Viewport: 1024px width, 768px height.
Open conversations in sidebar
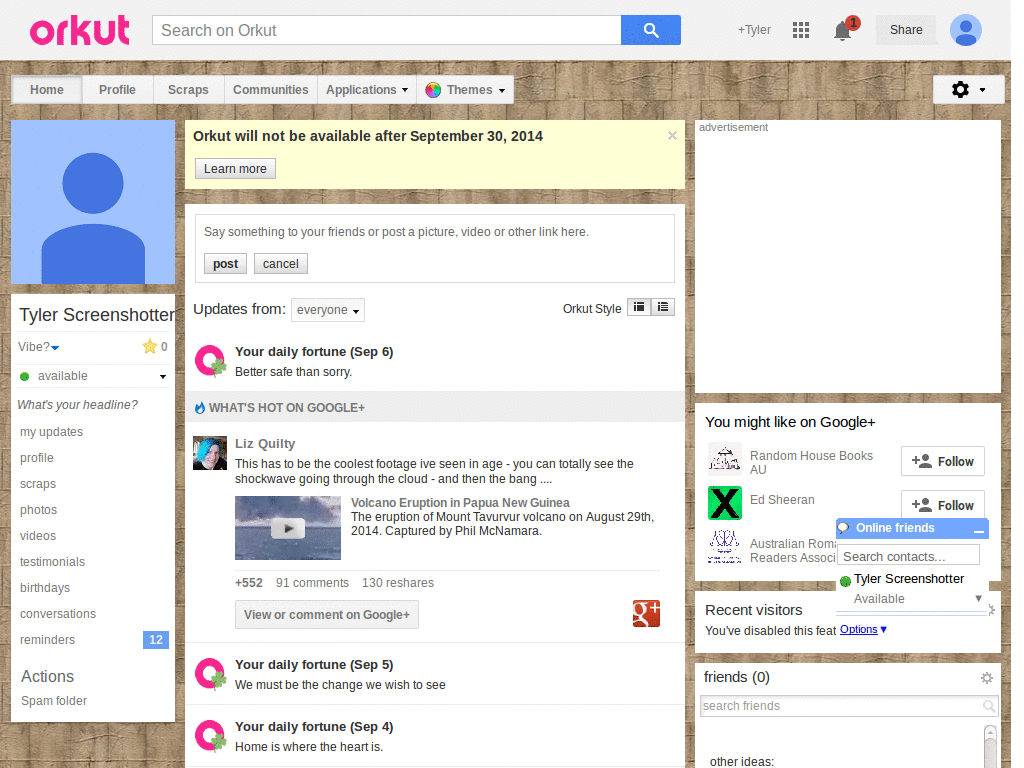[58, 614]
